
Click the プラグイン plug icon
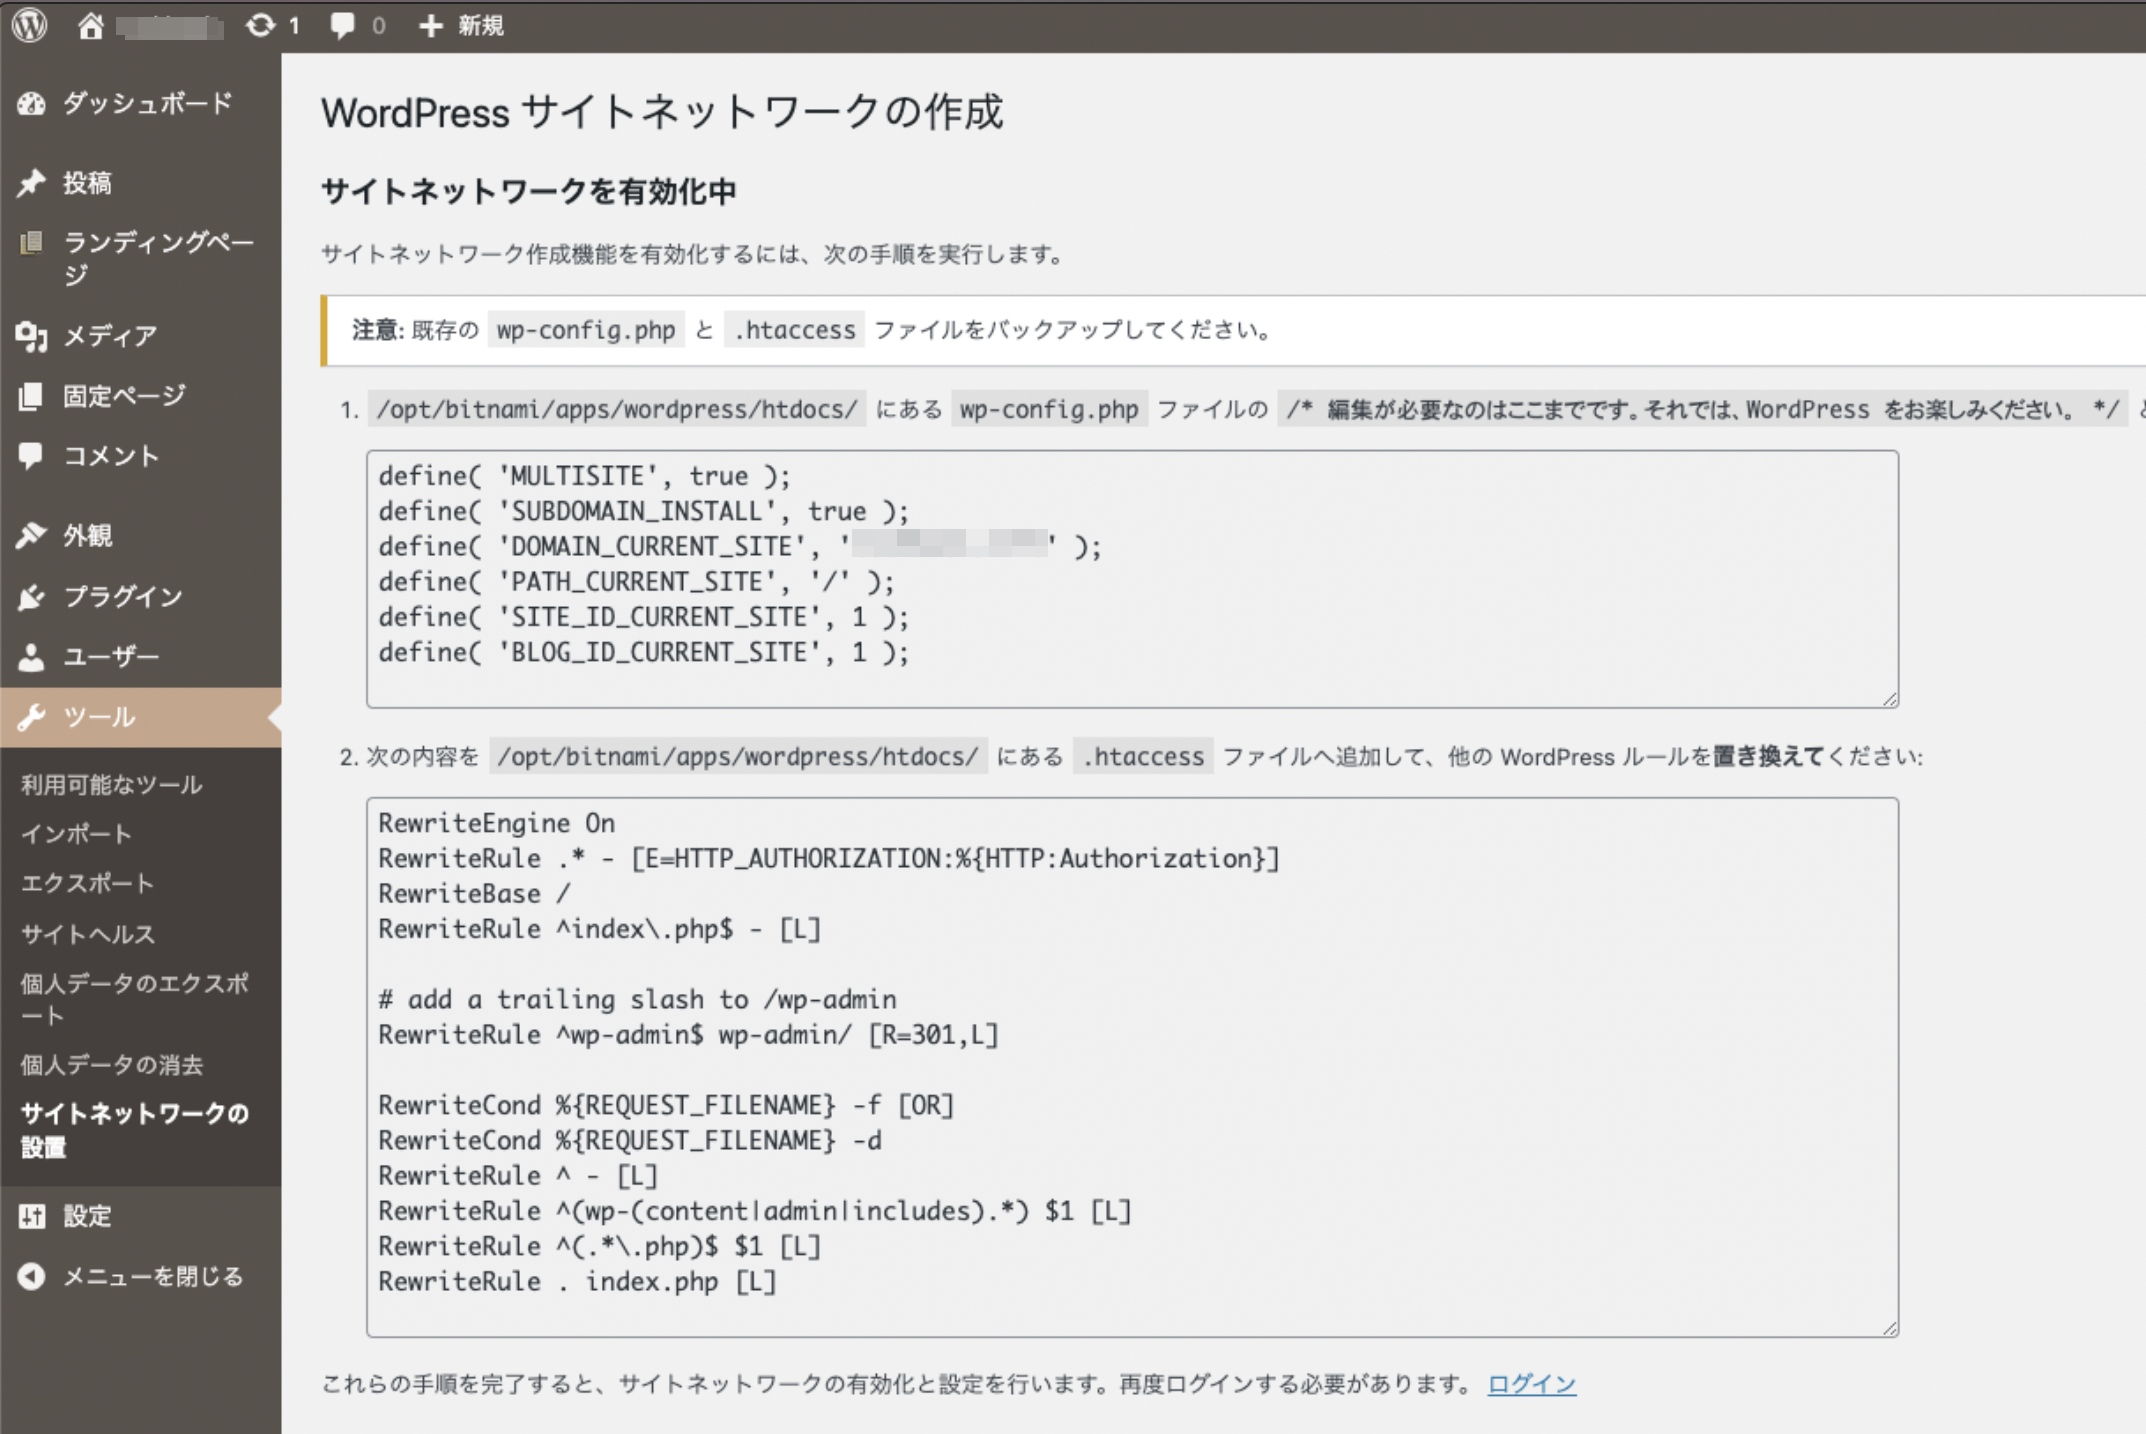tap(31, 597)
